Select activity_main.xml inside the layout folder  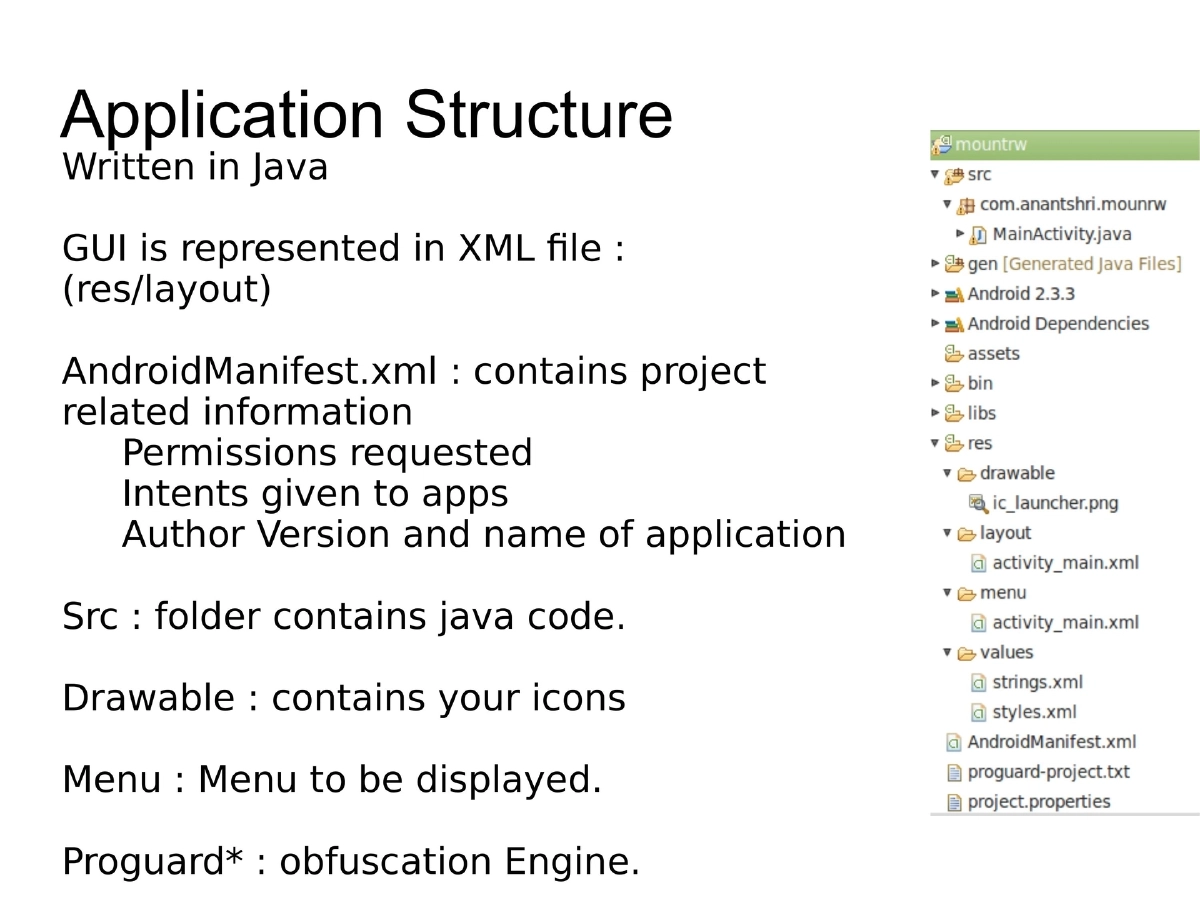(1065, 562)
